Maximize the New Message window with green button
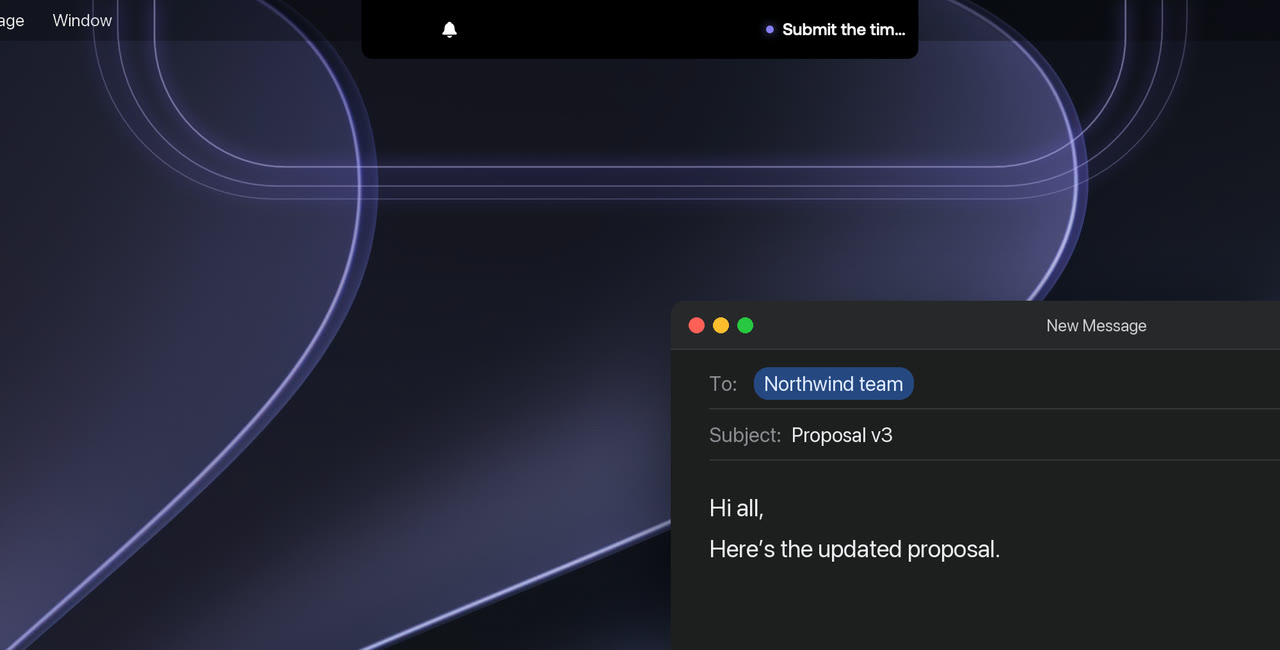The height and width of the screenshot is (650, 1280). [745, 325]
